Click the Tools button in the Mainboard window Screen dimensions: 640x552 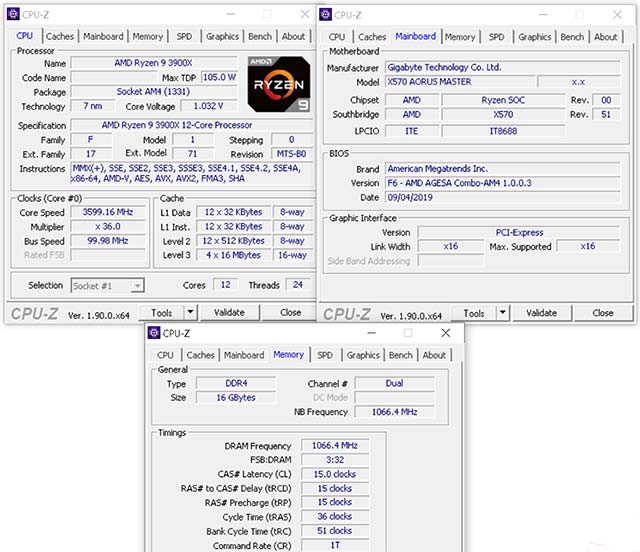point(474,314)
